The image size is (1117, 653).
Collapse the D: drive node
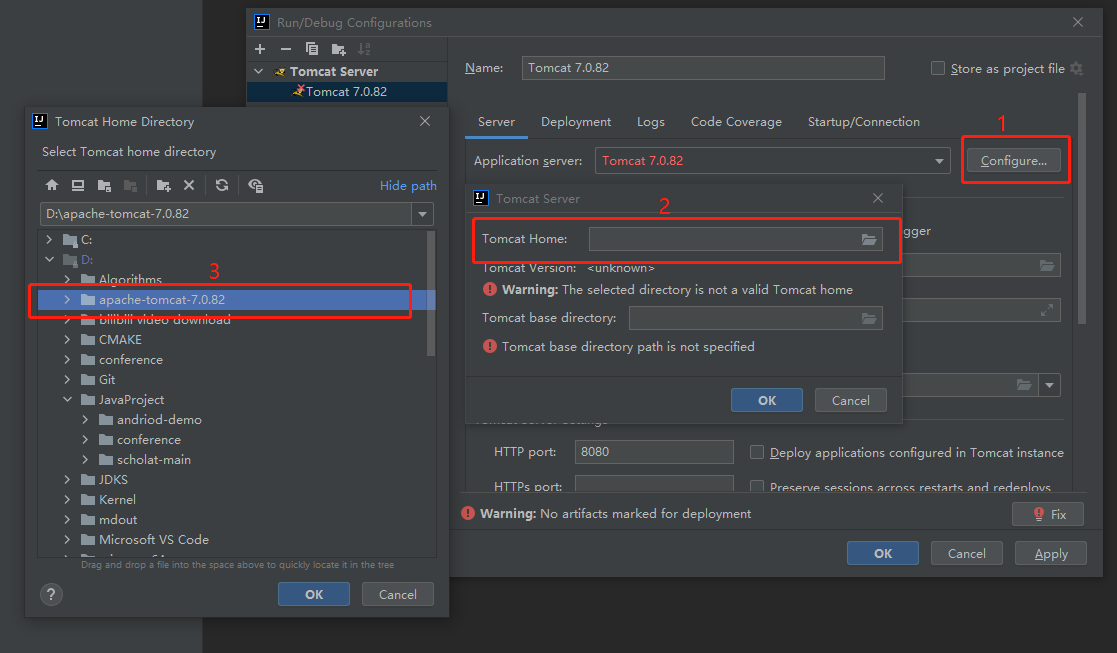(49, 259)
